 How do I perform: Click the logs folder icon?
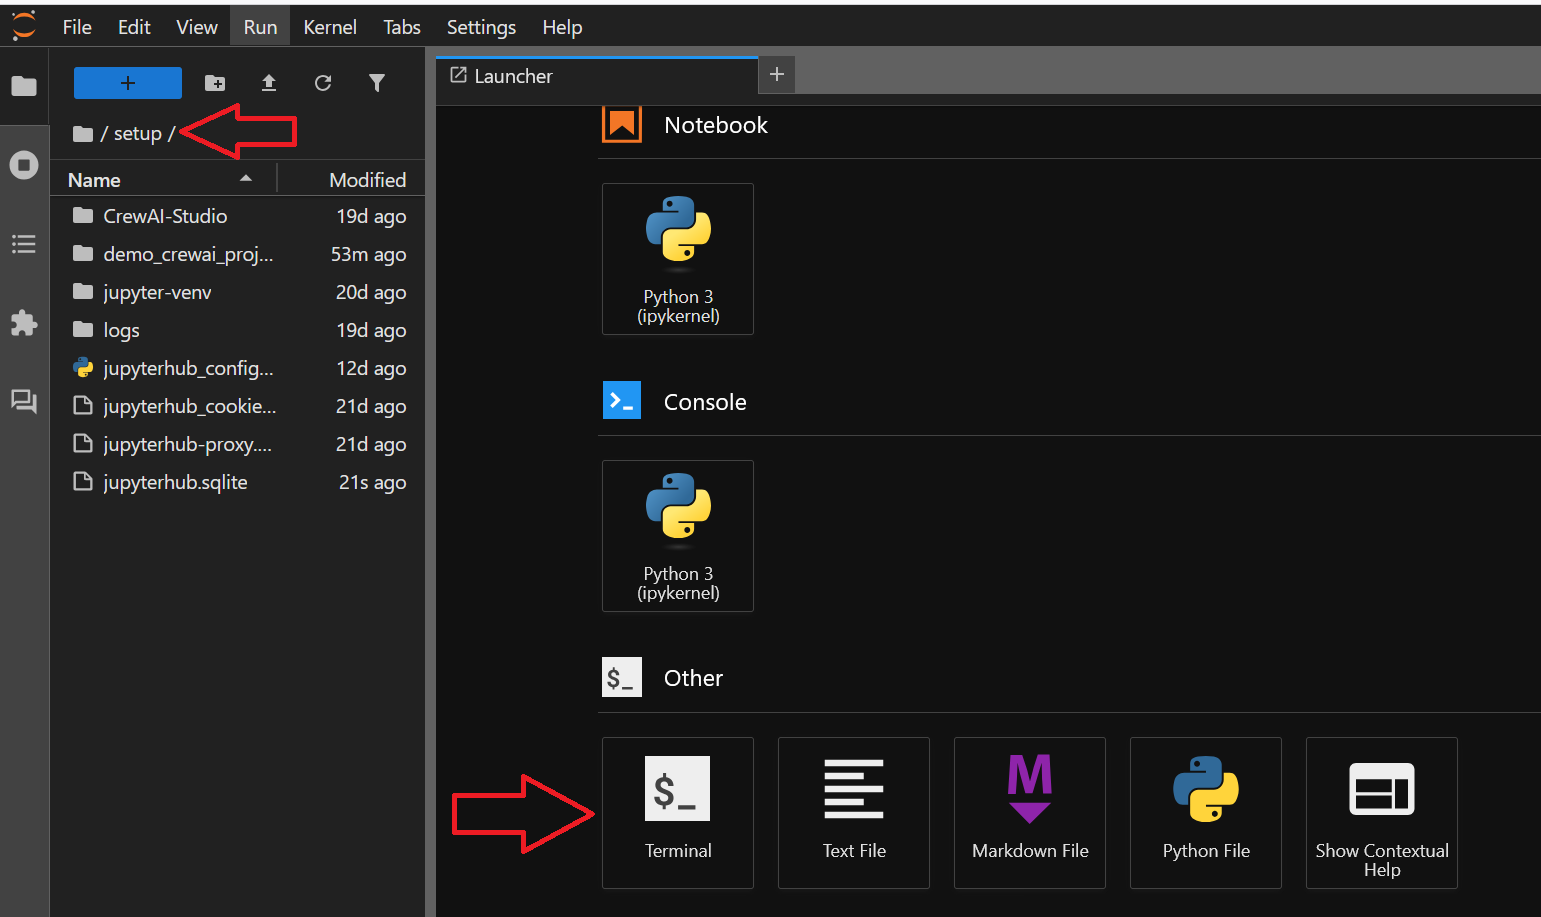pos(83,330)
